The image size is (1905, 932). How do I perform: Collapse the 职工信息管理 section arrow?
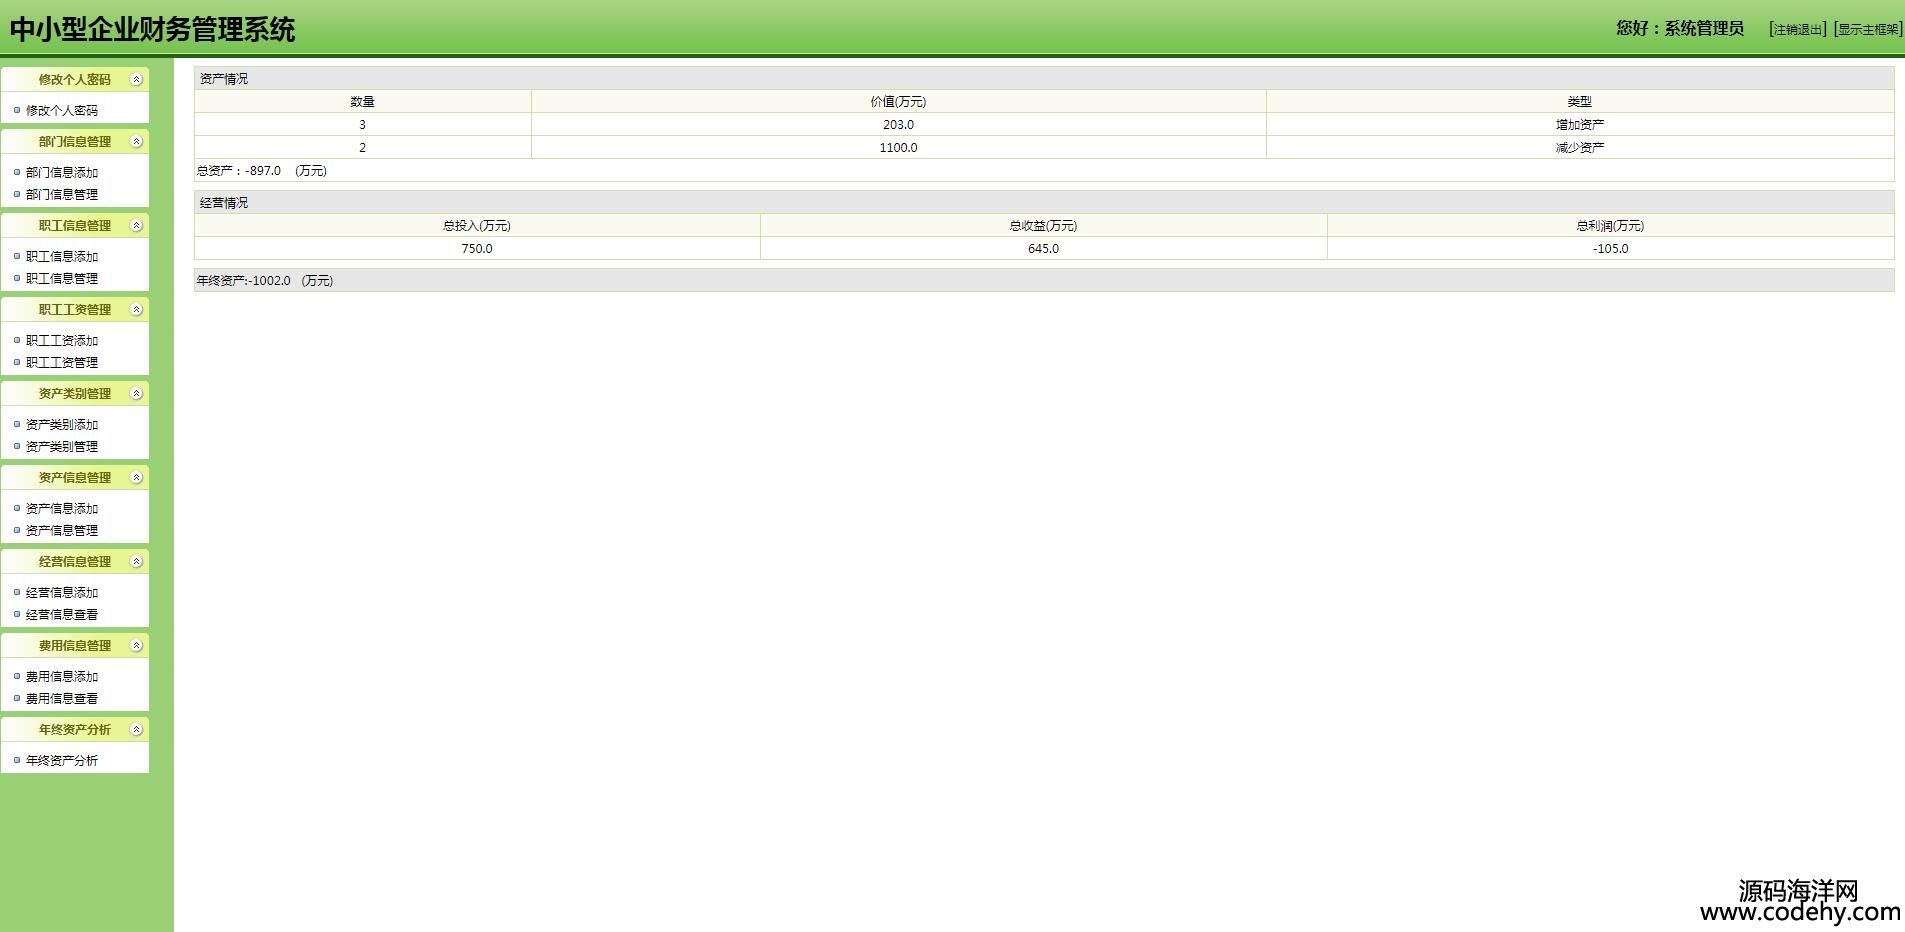pyautogui.click(x=137, y=226)
